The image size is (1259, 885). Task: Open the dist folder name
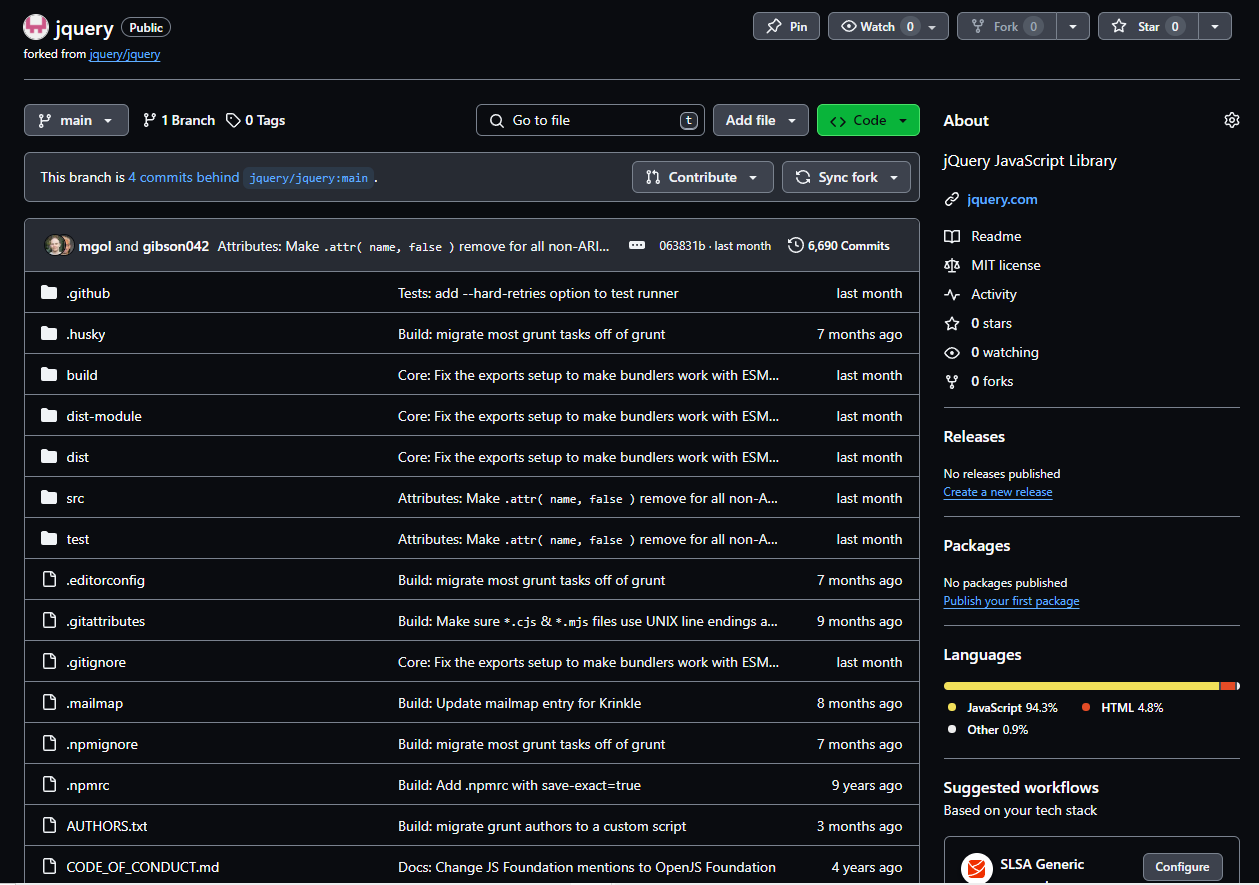(x=78, y=457)
